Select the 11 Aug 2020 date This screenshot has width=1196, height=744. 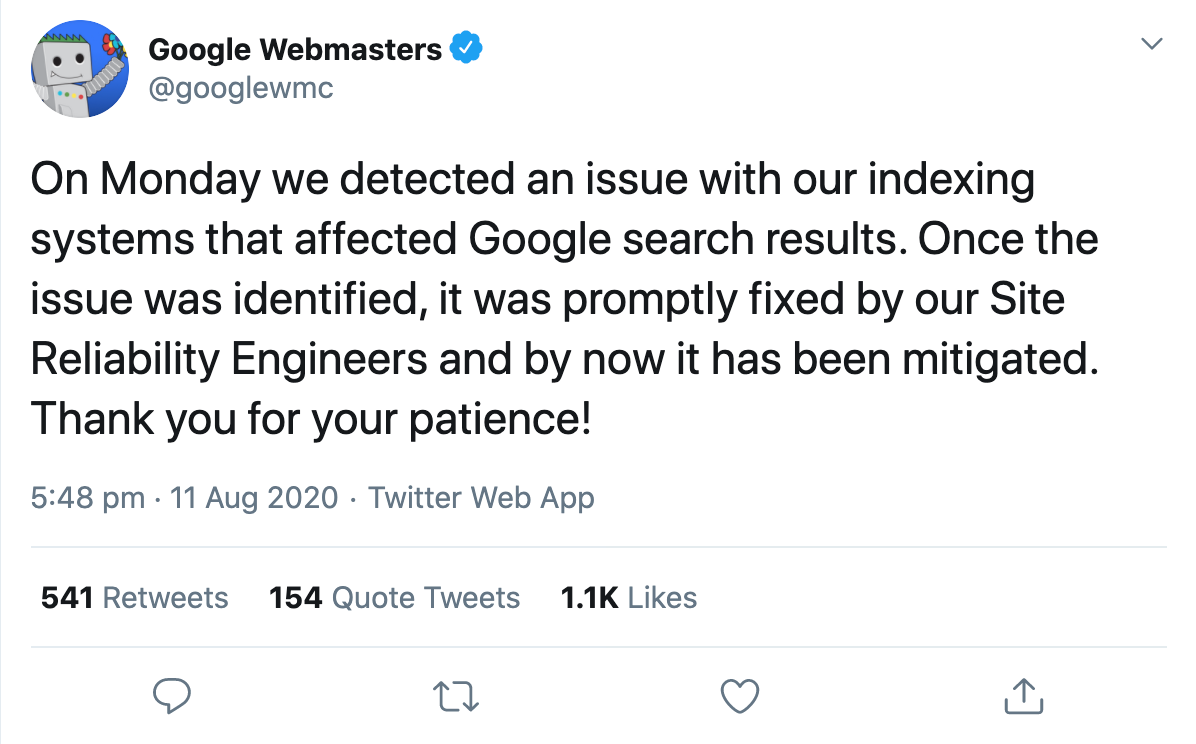coord(254,498)
